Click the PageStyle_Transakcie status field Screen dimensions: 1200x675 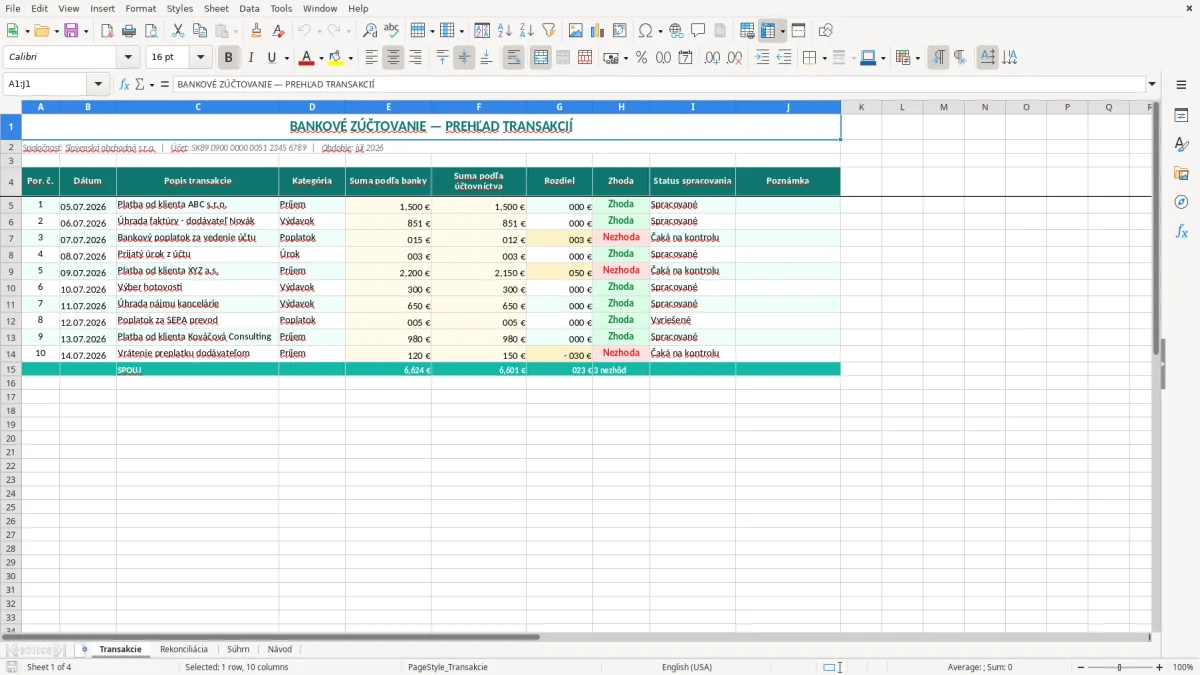448,667
